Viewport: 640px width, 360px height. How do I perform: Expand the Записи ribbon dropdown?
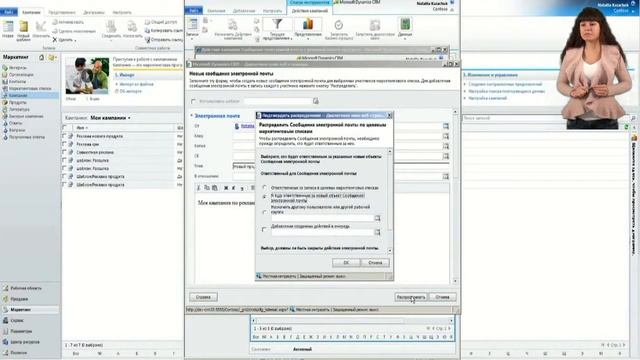click(x=192, y=38)
